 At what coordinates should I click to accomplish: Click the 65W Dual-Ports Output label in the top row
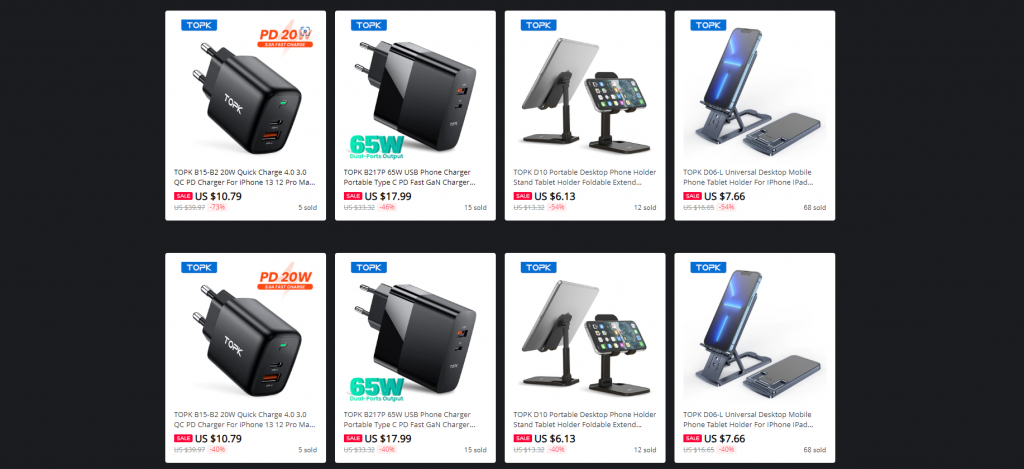coord(377,147)
